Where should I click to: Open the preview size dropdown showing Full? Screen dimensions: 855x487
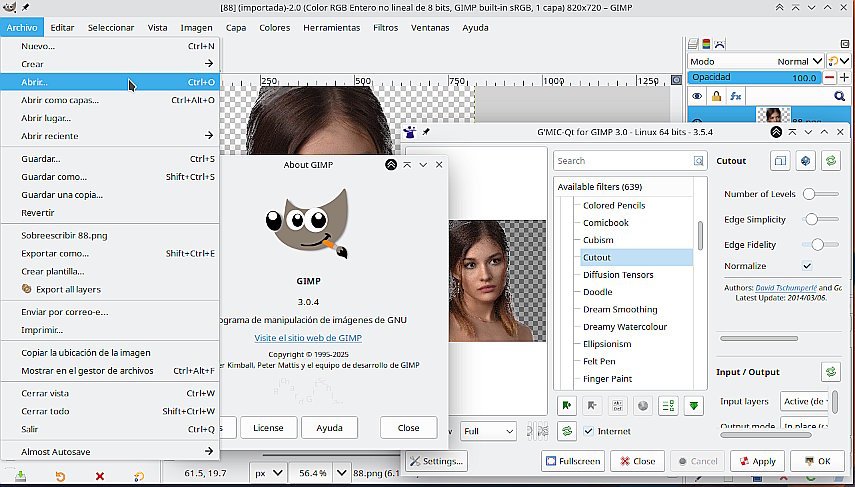point(490,431)
